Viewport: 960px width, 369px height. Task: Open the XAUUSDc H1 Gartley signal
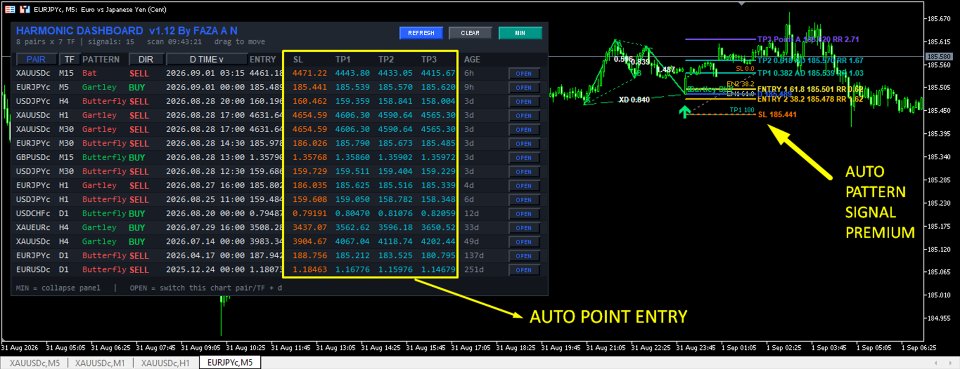click(523, 115)
